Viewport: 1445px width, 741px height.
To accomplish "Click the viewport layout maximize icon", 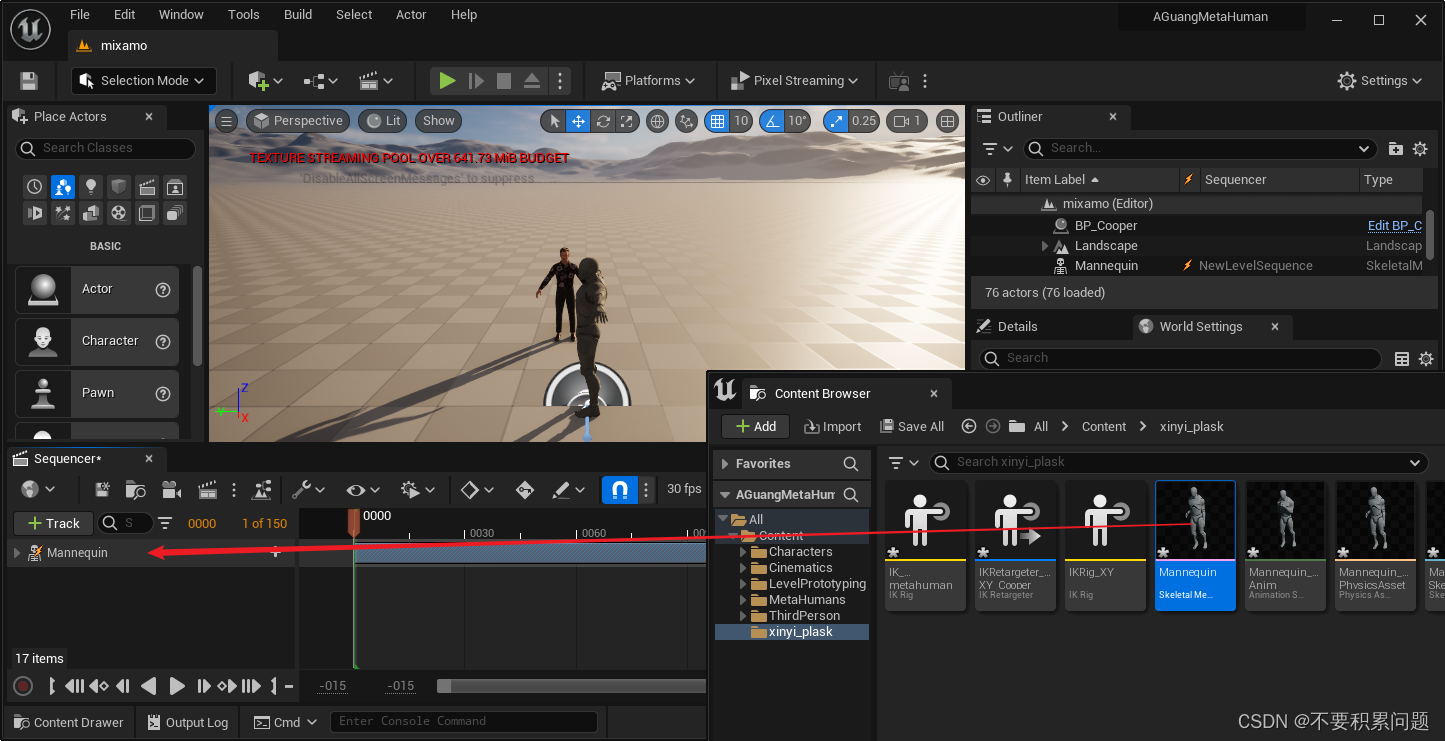I will pos(947,121).
